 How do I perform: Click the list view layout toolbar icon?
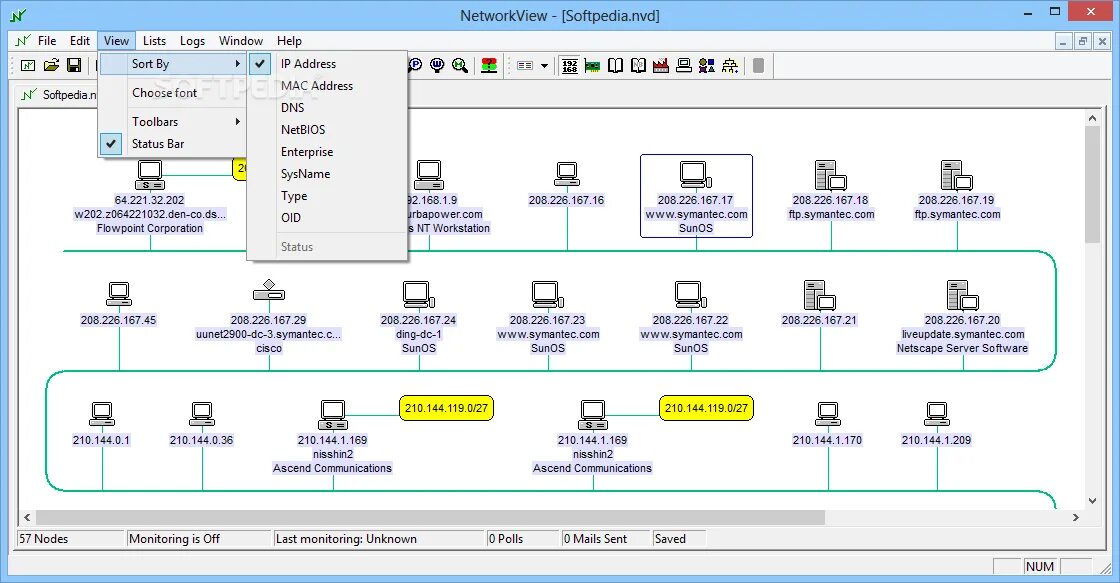click(525, 66)
